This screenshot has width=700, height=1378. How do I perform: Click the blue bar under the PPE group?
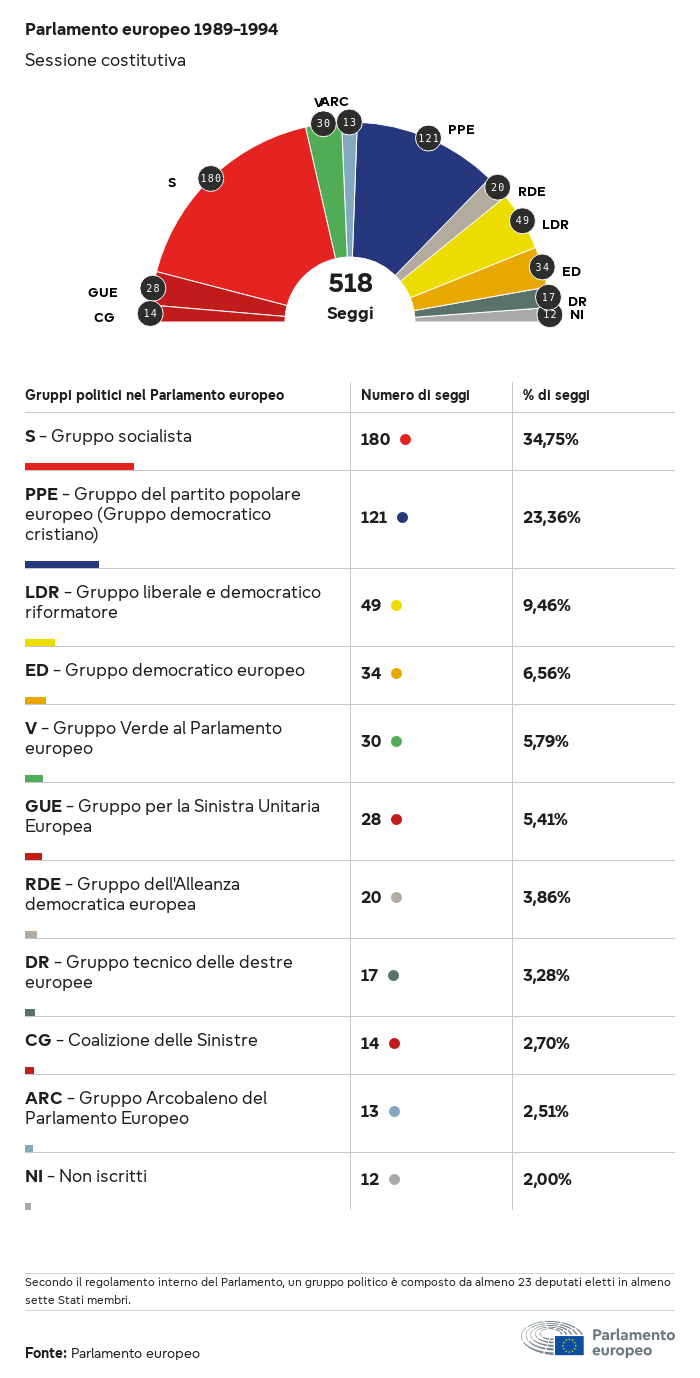click(62, 564)
